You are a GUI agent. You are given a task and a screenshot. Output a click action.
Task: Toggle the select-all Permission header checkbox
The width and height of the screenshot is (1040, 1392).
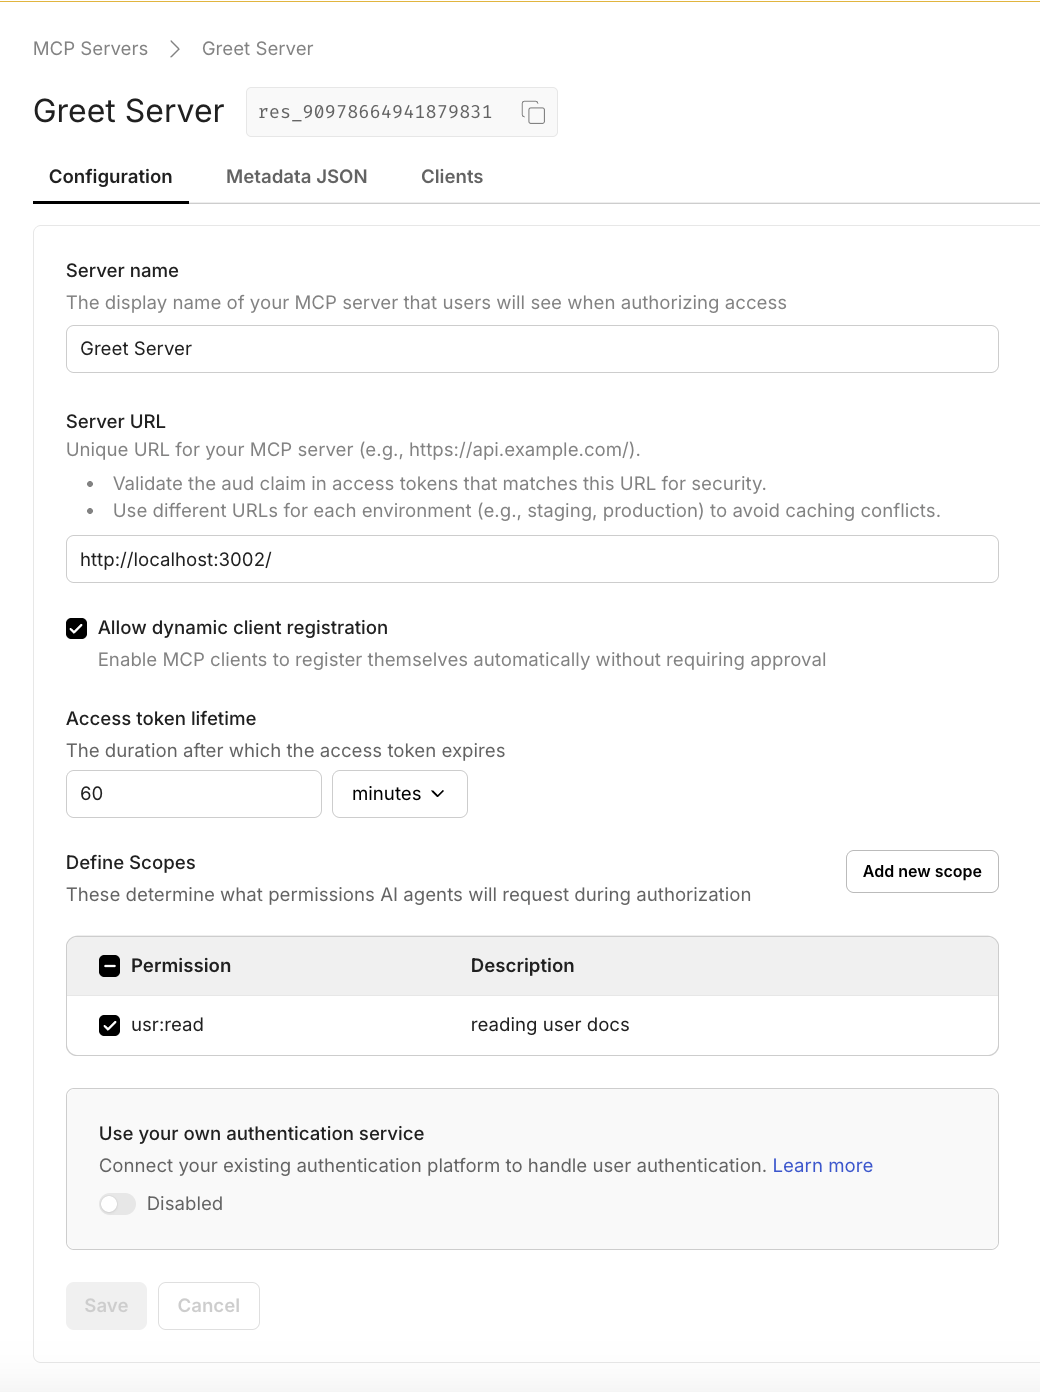(x=110, y=966)
